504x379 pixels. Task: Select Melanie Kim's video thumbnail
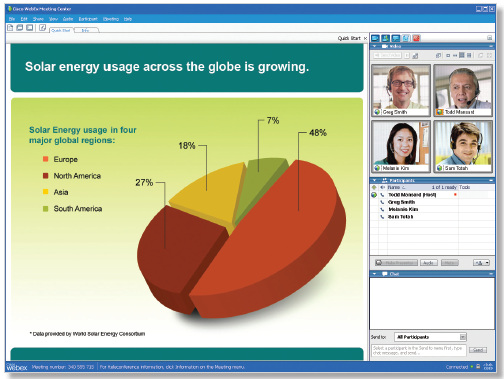coord(401,146)
